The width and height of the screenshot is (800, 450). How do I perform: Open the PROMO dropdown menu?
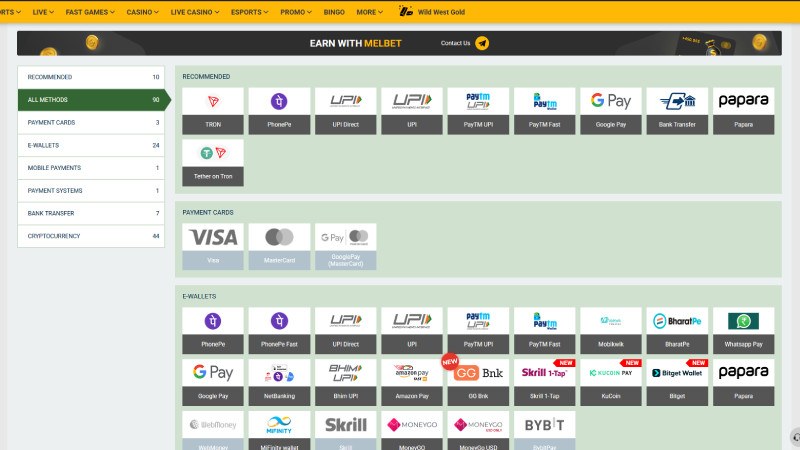tap(295, 12)
